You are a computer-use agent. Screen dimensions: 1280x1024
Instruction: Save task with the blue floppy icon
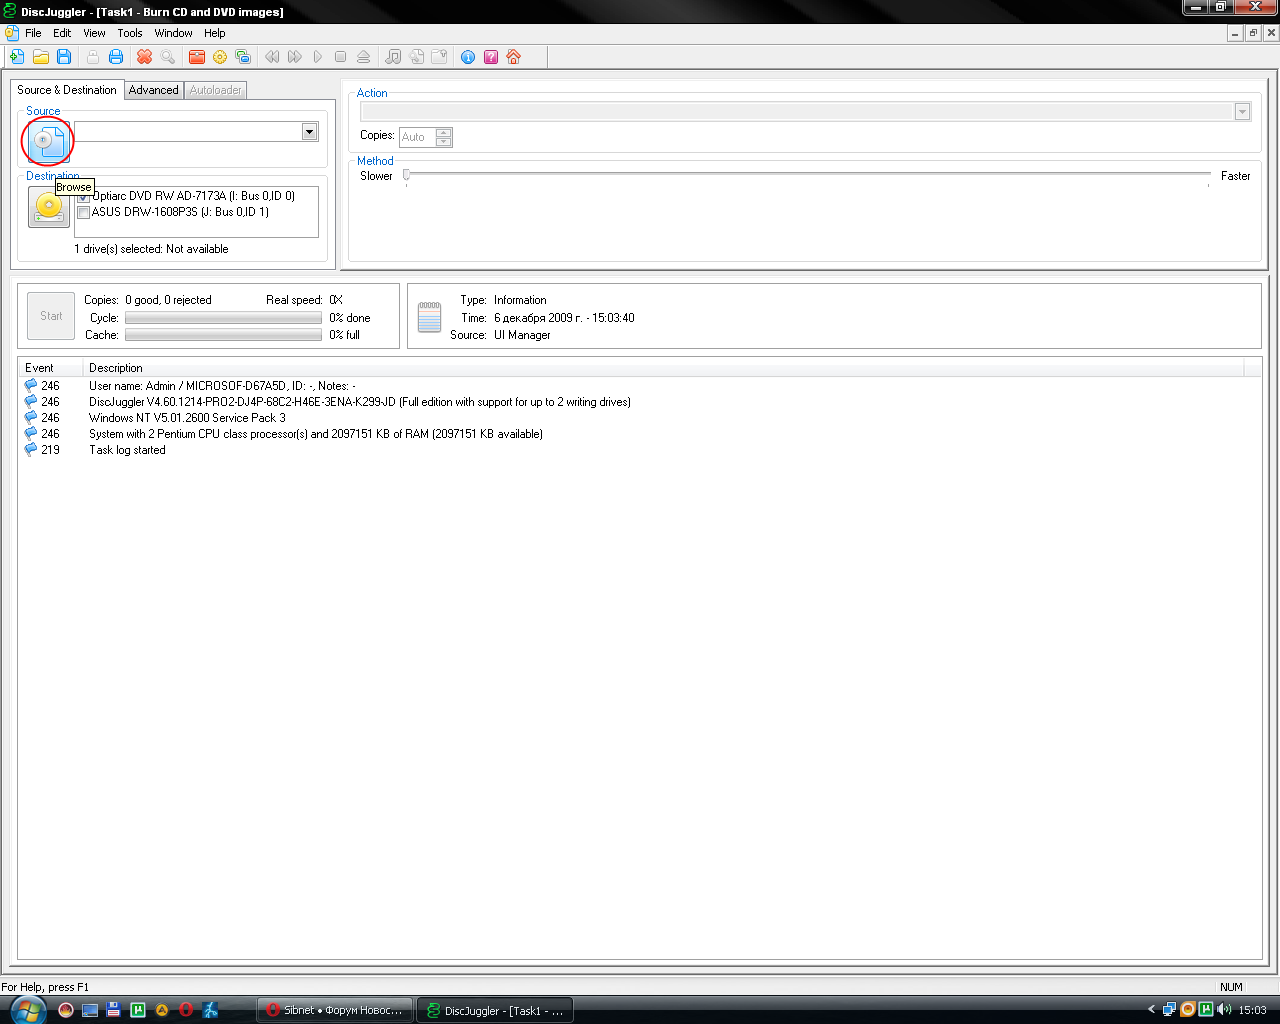point(64,57)
